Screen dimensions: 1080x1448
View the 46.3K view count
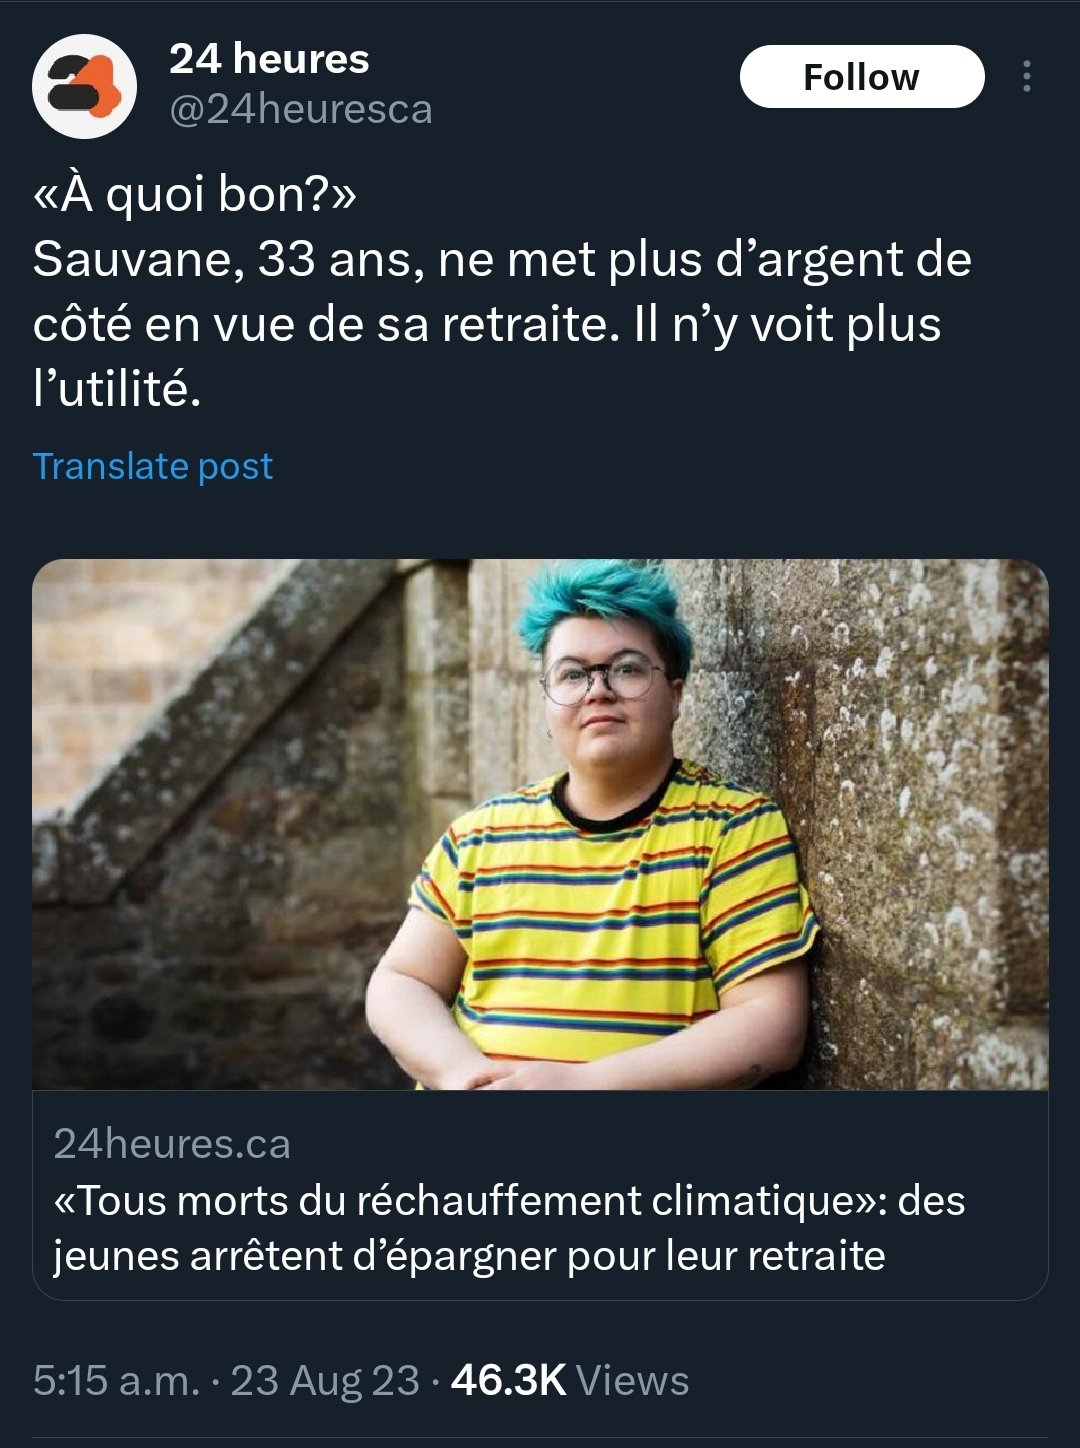point(509,1380)
